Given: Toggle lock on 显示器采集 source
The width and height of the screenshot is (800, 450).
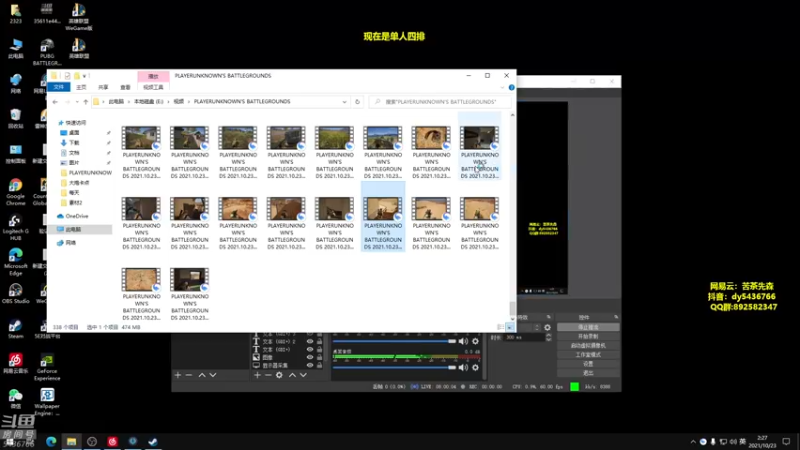Looking at the screenshot, I should click(319, 365).
